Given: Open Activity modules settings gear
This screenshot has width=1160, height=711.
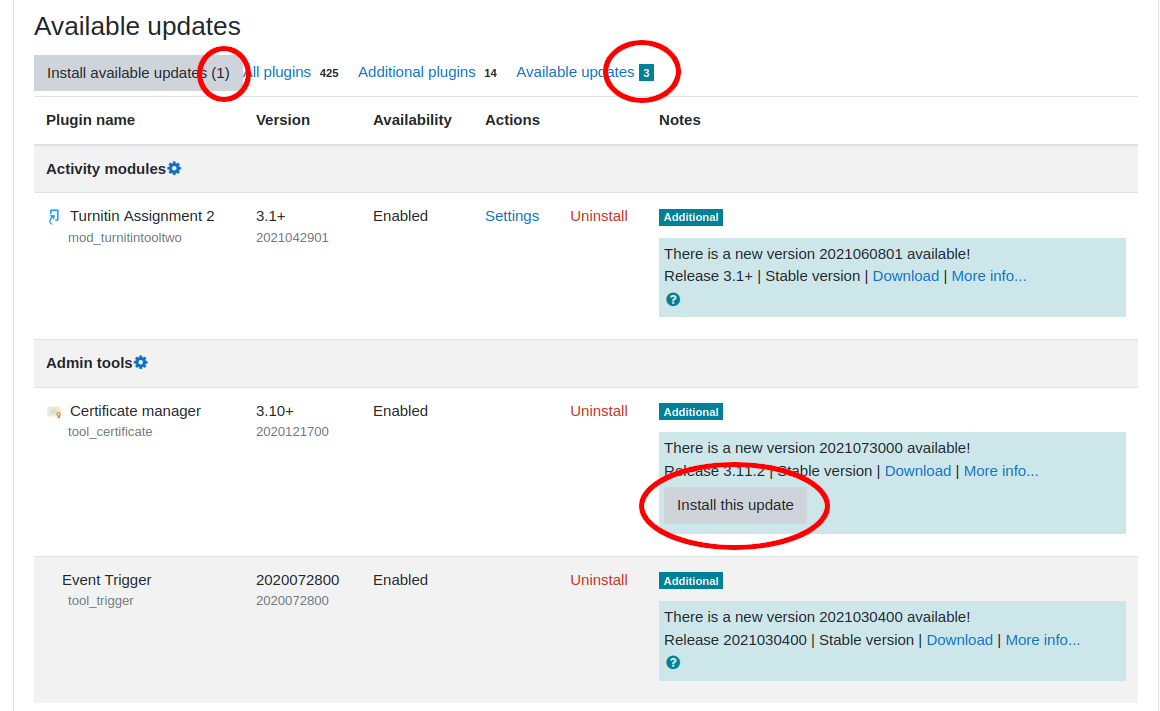Looking at the screenshot, I should (x=174, y=169).
